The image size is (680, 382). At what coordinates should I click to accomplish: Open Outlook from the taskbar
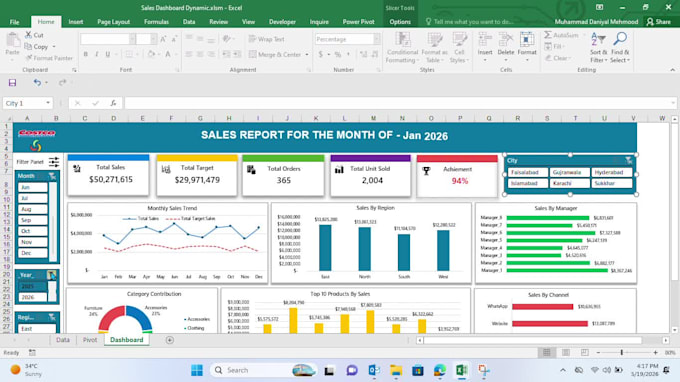[374, 370]
